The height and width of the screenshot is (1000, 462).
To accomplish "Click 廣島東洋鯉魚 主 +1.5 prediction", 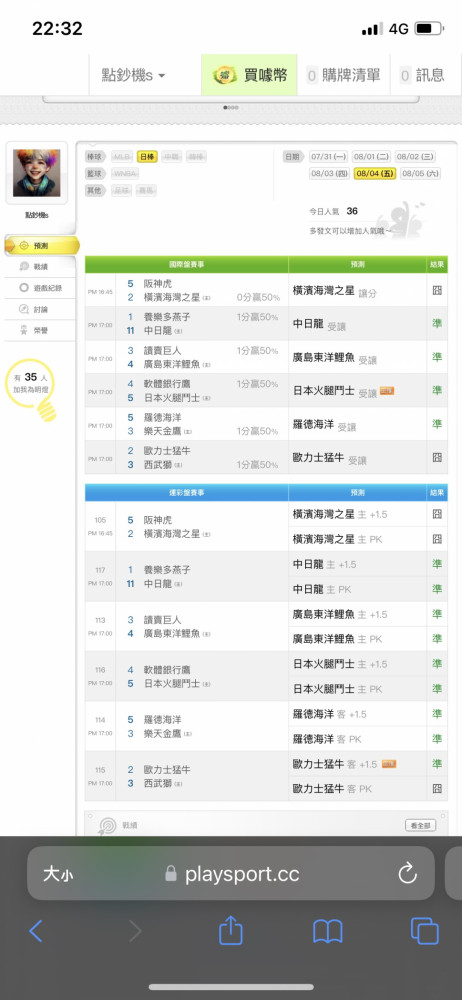I will click(340, 614).
